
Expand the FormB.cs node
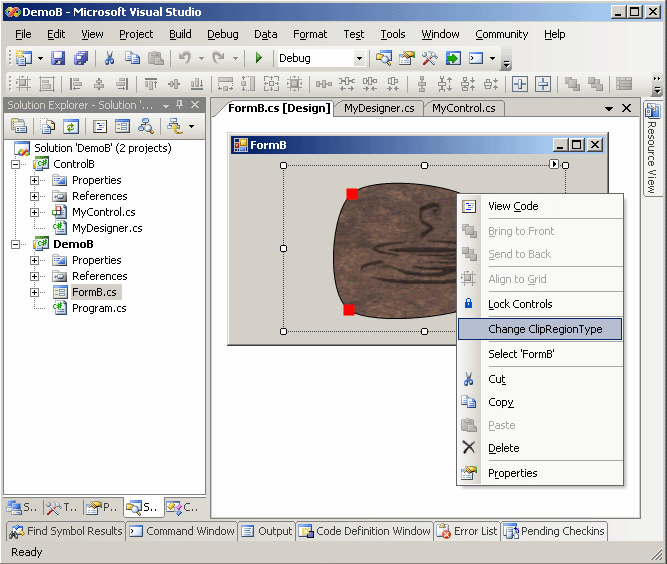point(34,292)
